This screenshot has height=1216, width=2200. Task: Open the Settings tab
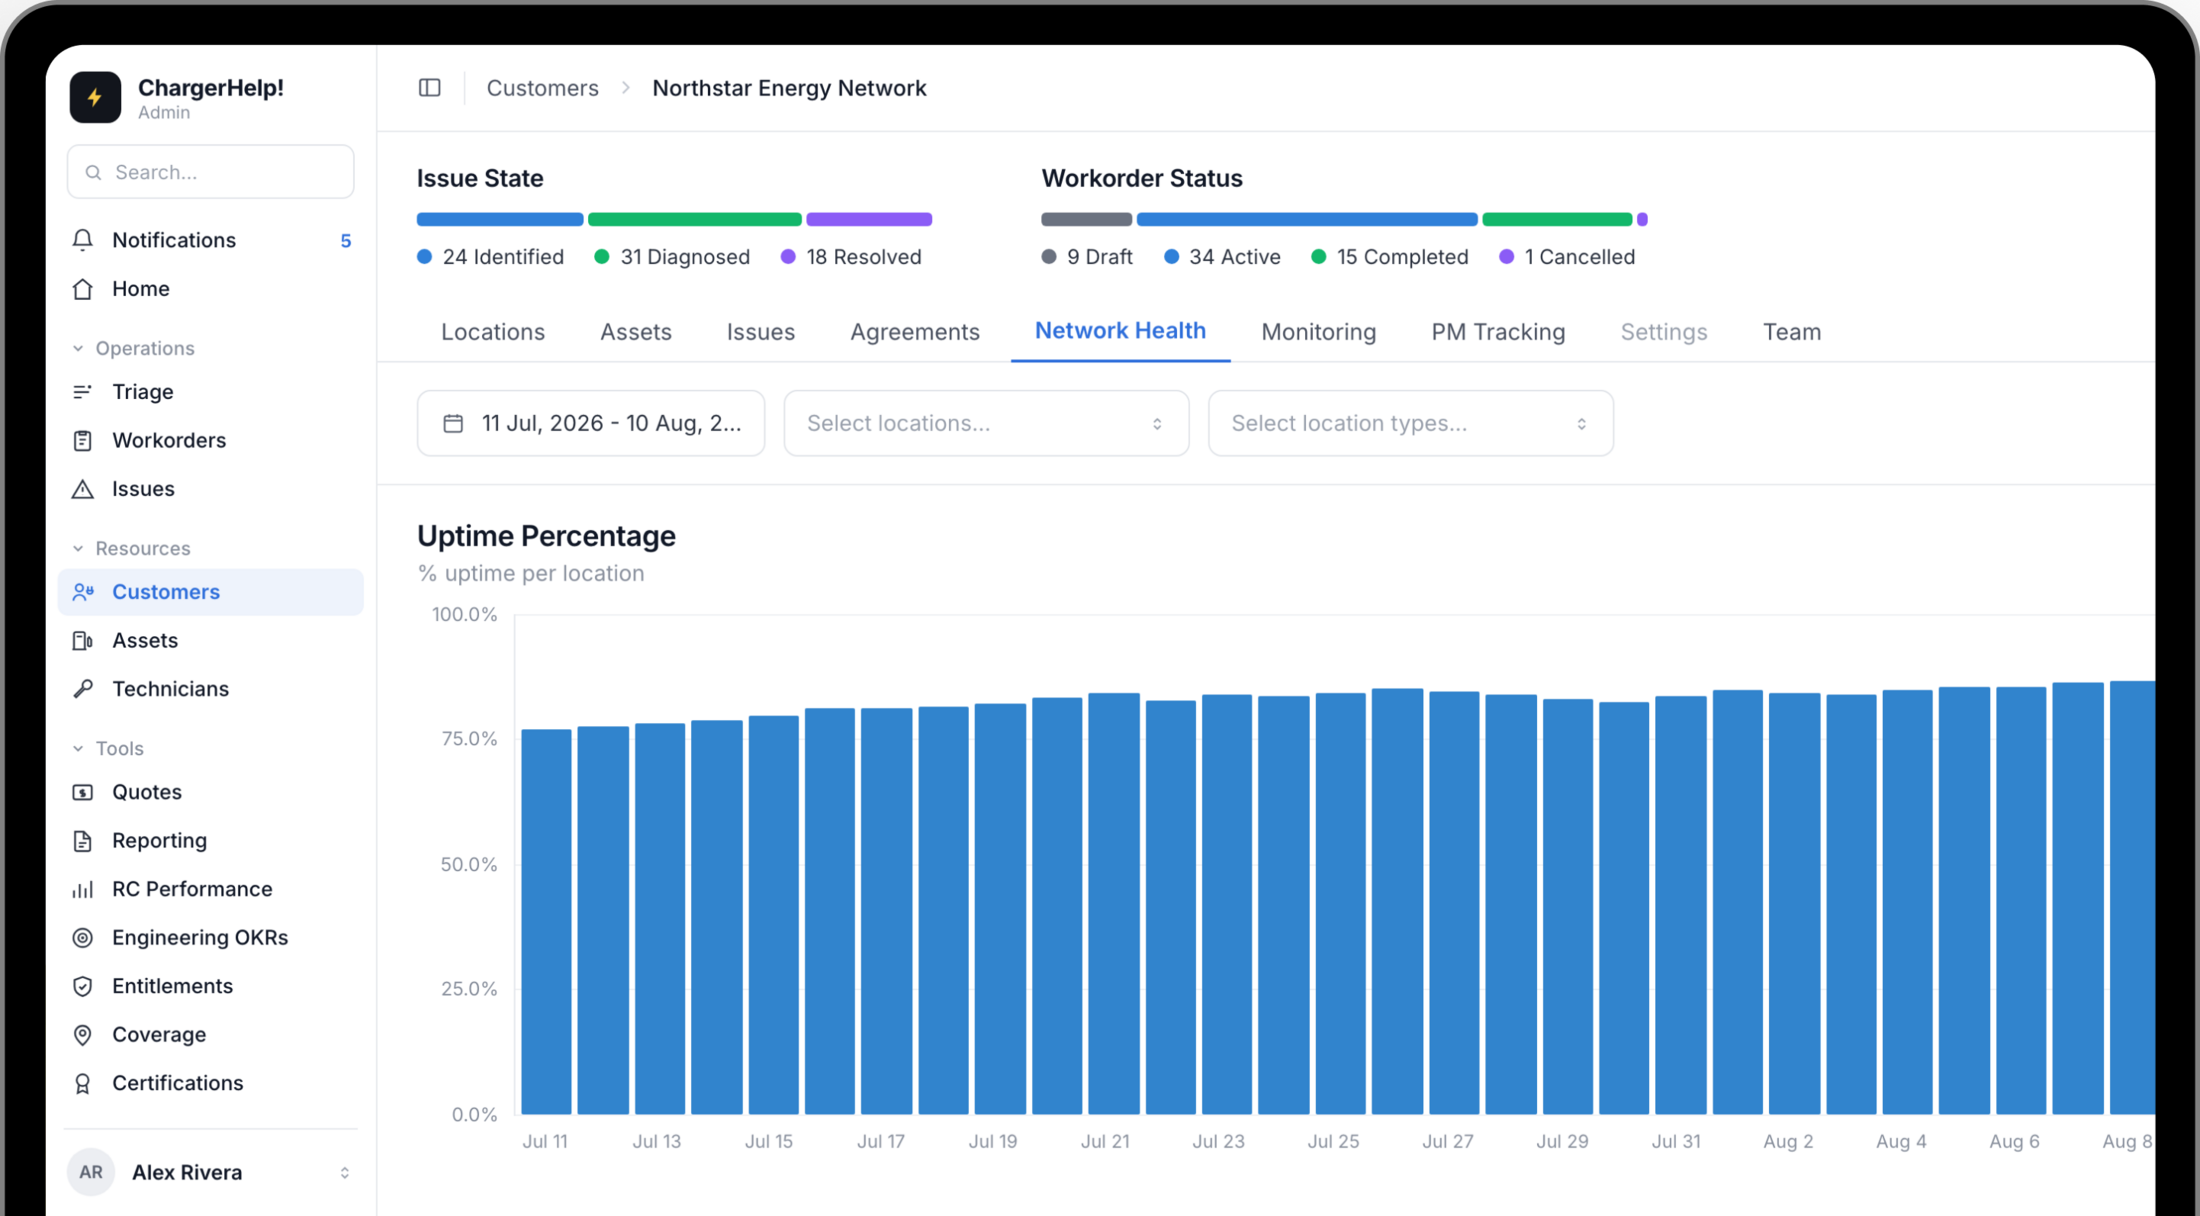(x=1664, y=332)
